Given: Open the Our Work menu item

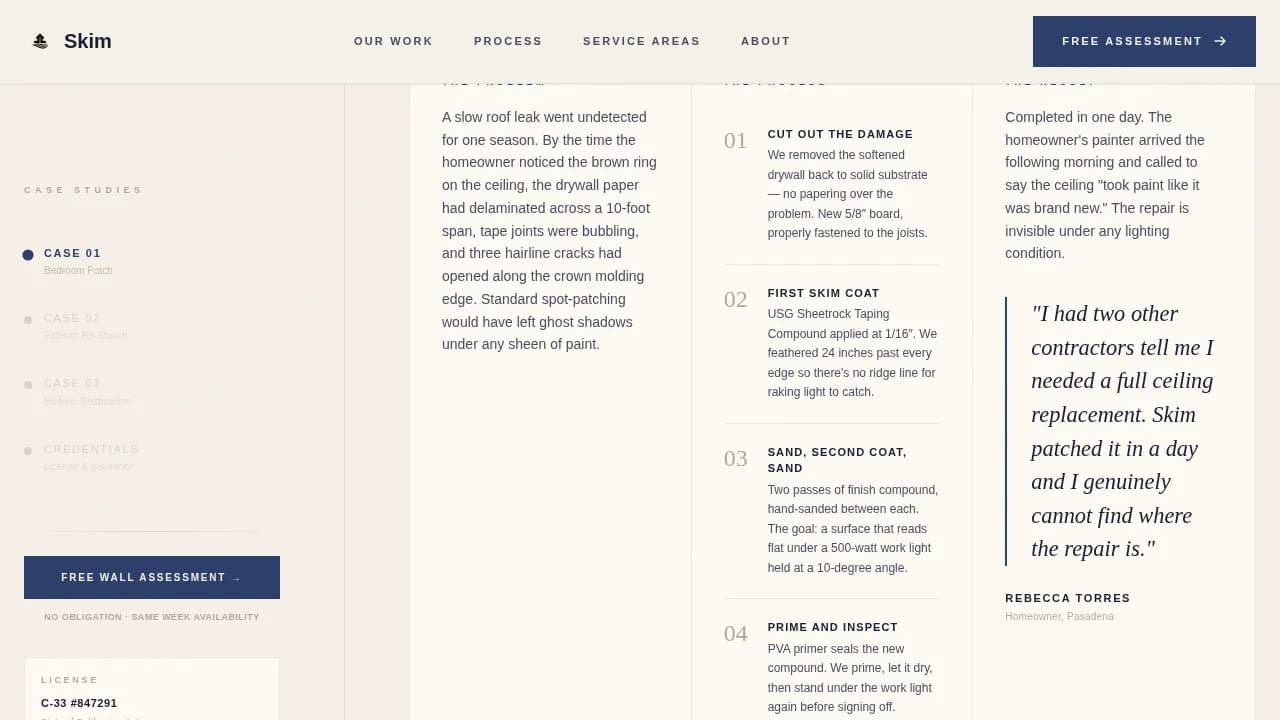Looking at the screenshot, I should [393, 41].
